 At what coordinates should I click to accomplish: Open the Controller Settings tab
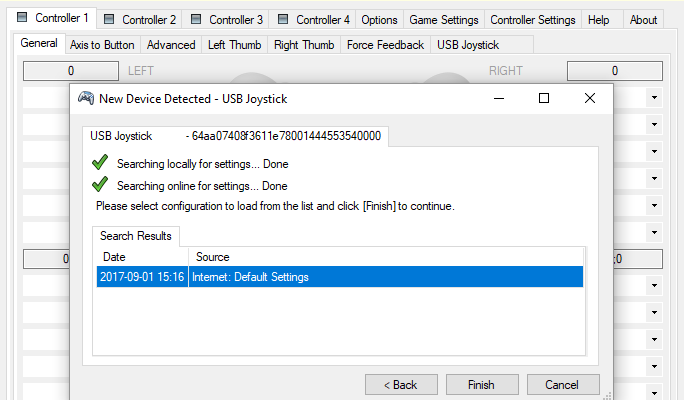click(533, 20)
